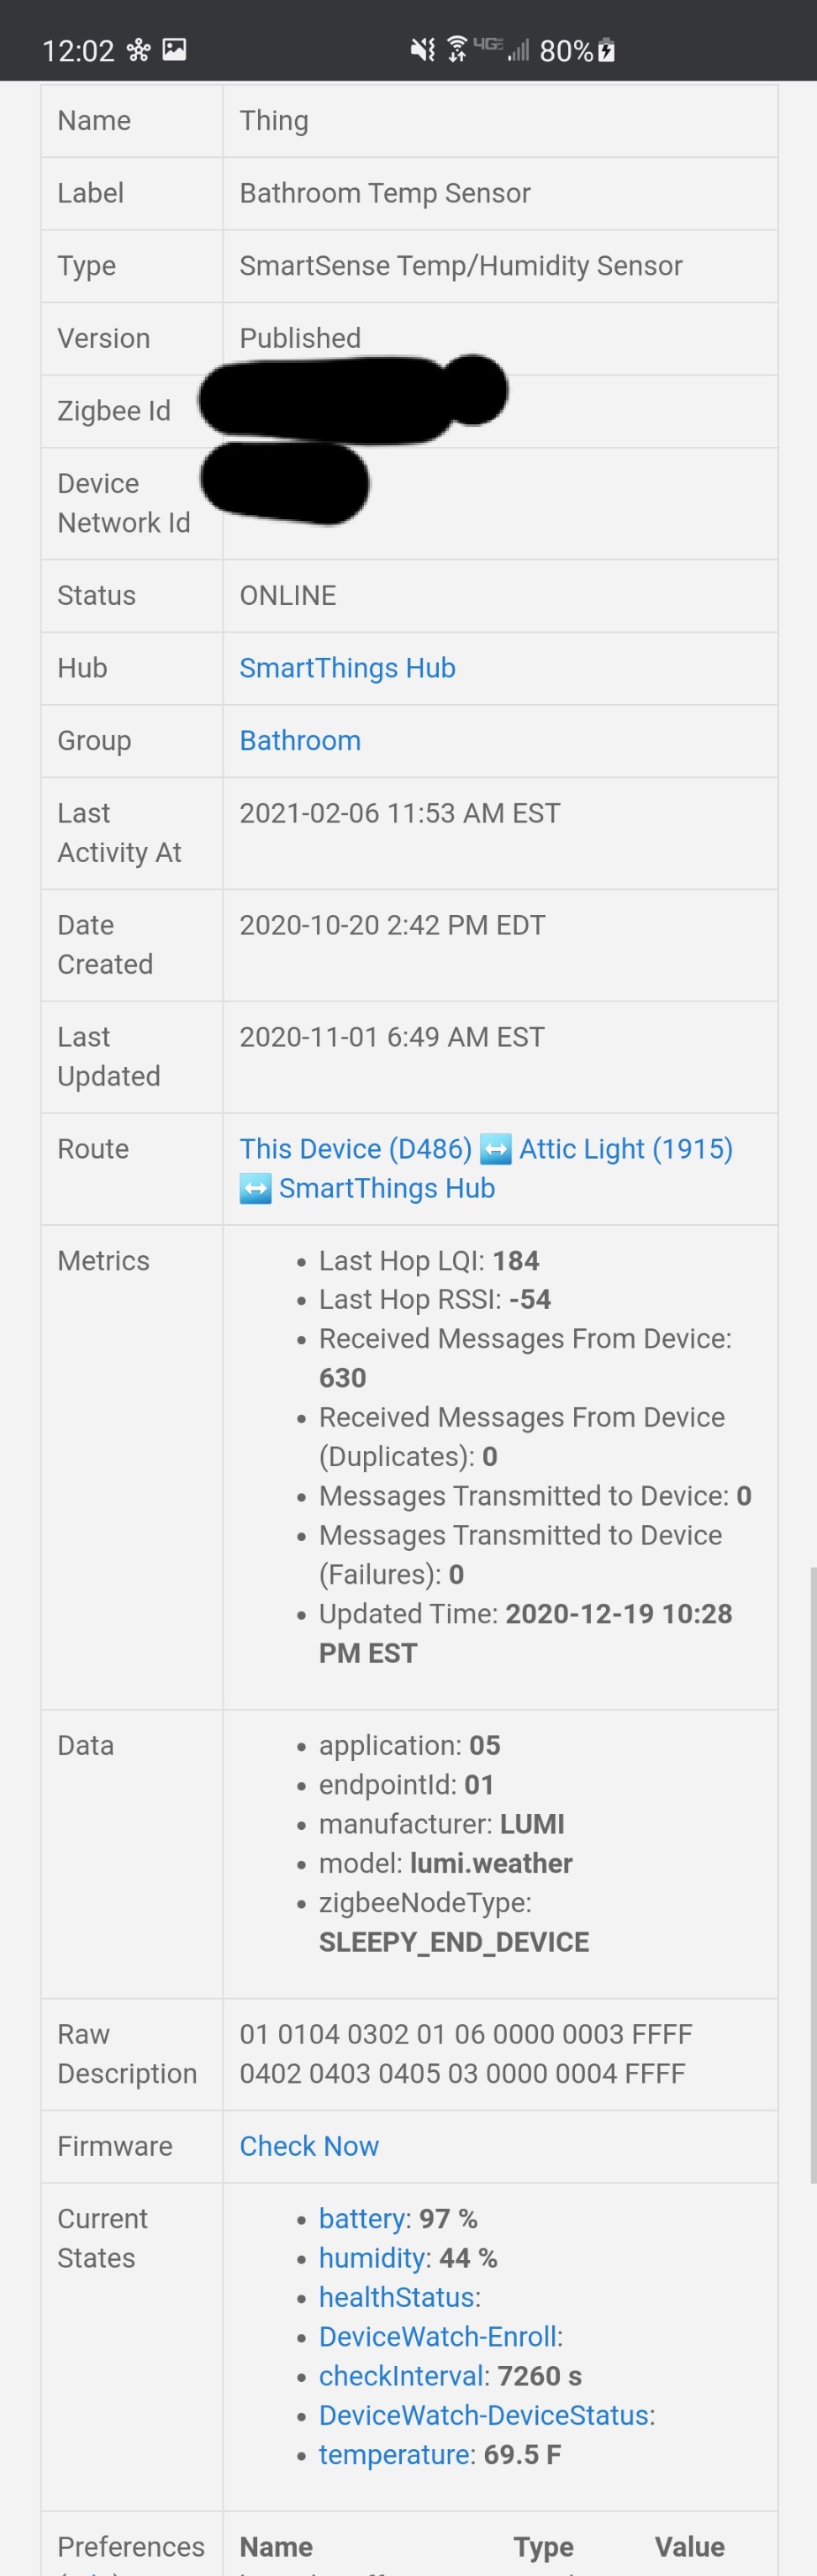
Task: Open battery state history
Action: 361,2219
